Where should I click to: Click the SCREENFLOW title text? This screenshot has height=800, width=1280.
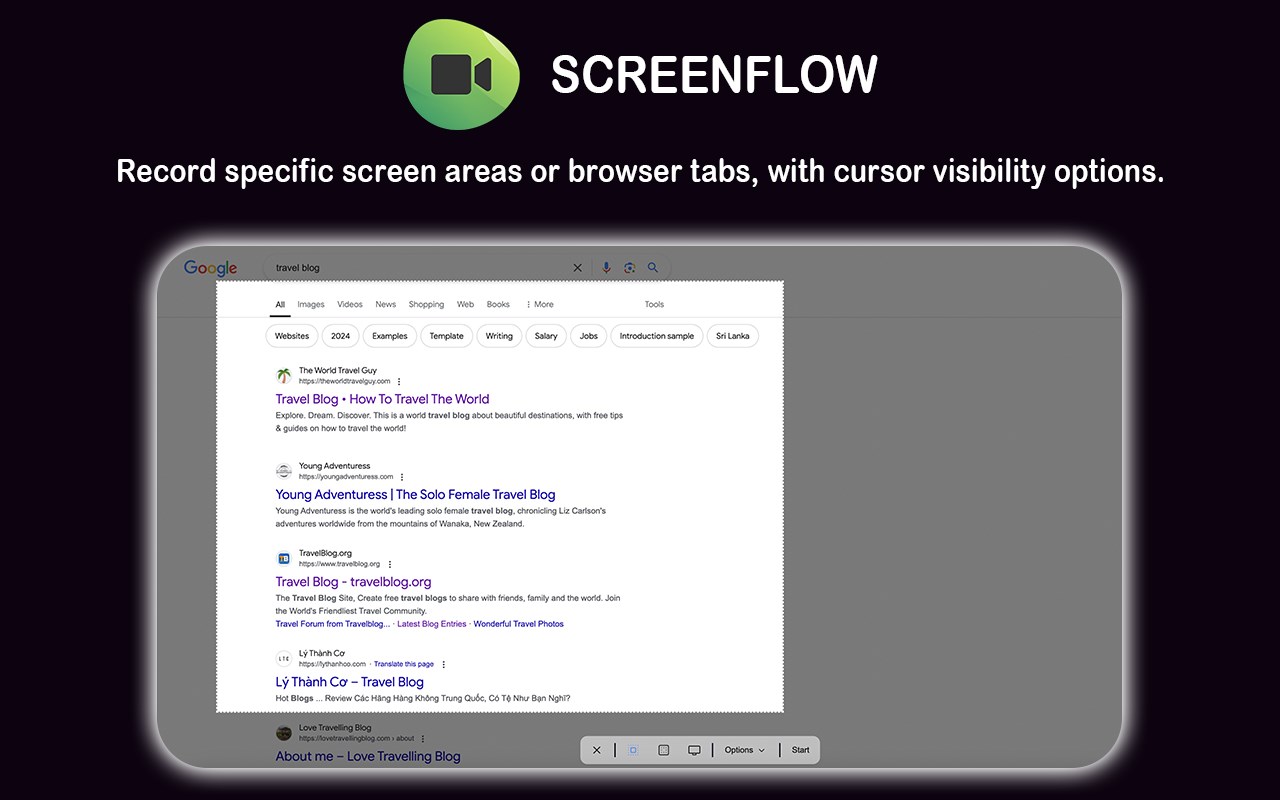pos(714,74)
